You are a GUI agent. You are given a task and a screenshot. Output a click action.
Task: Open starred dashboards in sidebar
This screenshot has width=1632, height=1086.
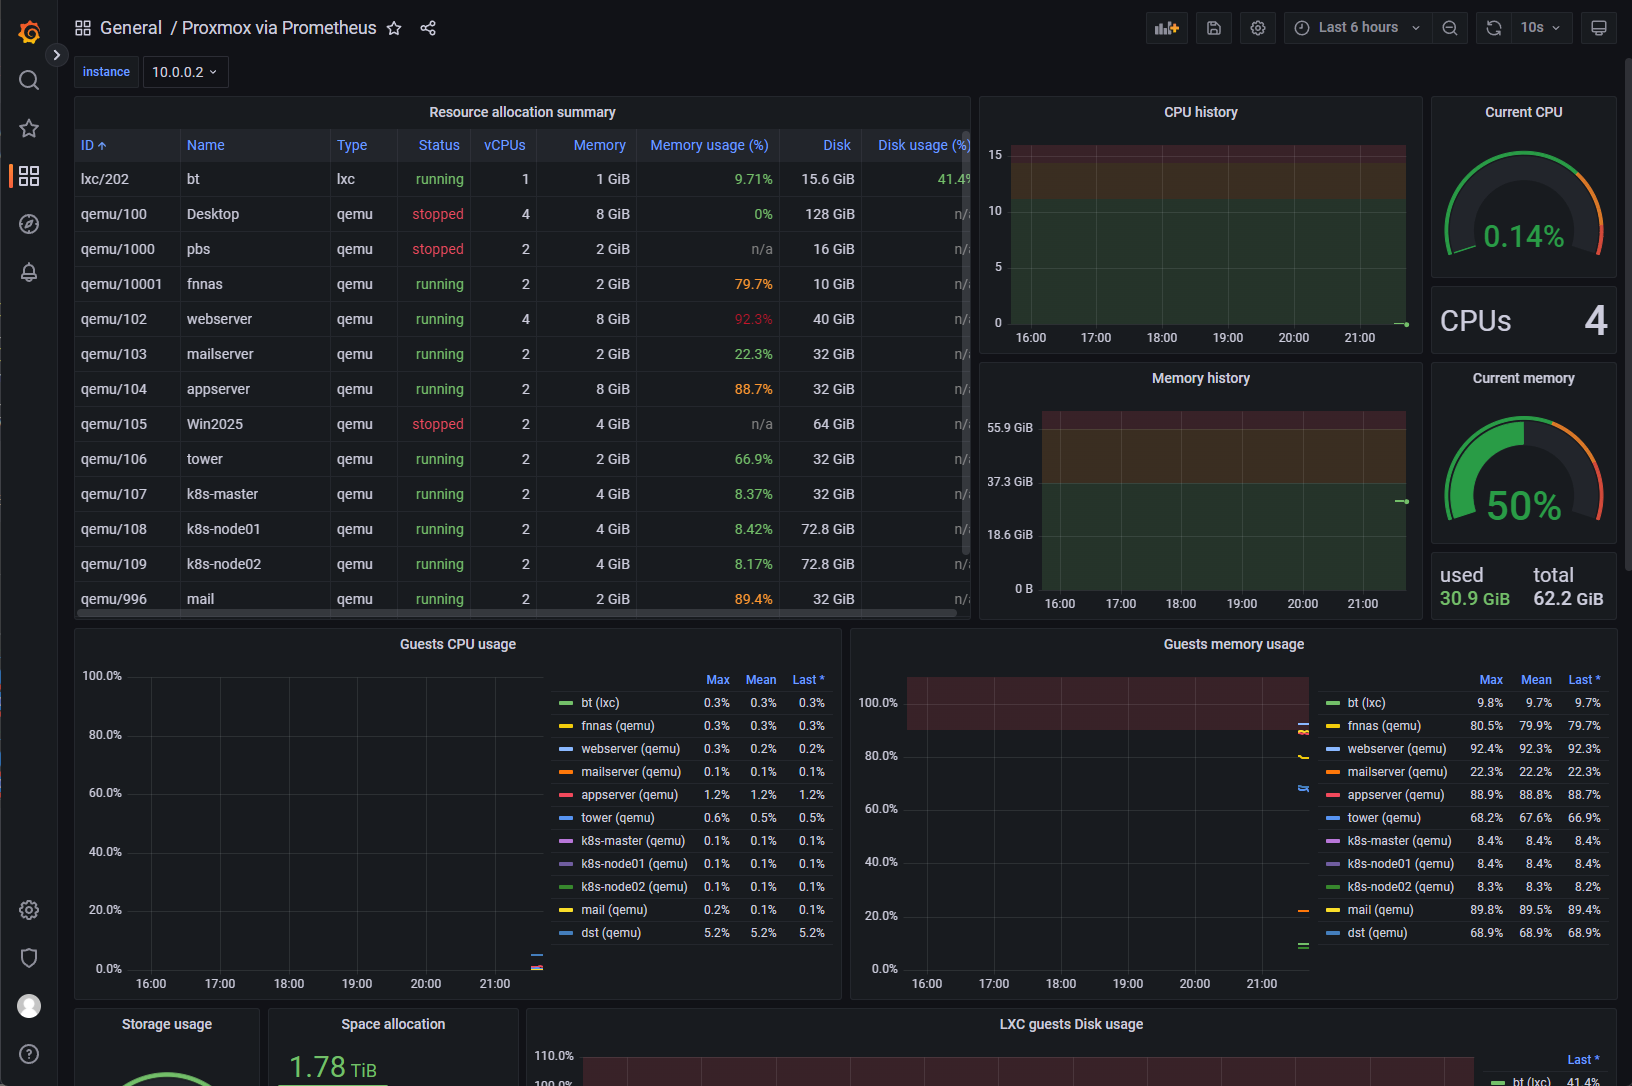click(x=29, y=128)
